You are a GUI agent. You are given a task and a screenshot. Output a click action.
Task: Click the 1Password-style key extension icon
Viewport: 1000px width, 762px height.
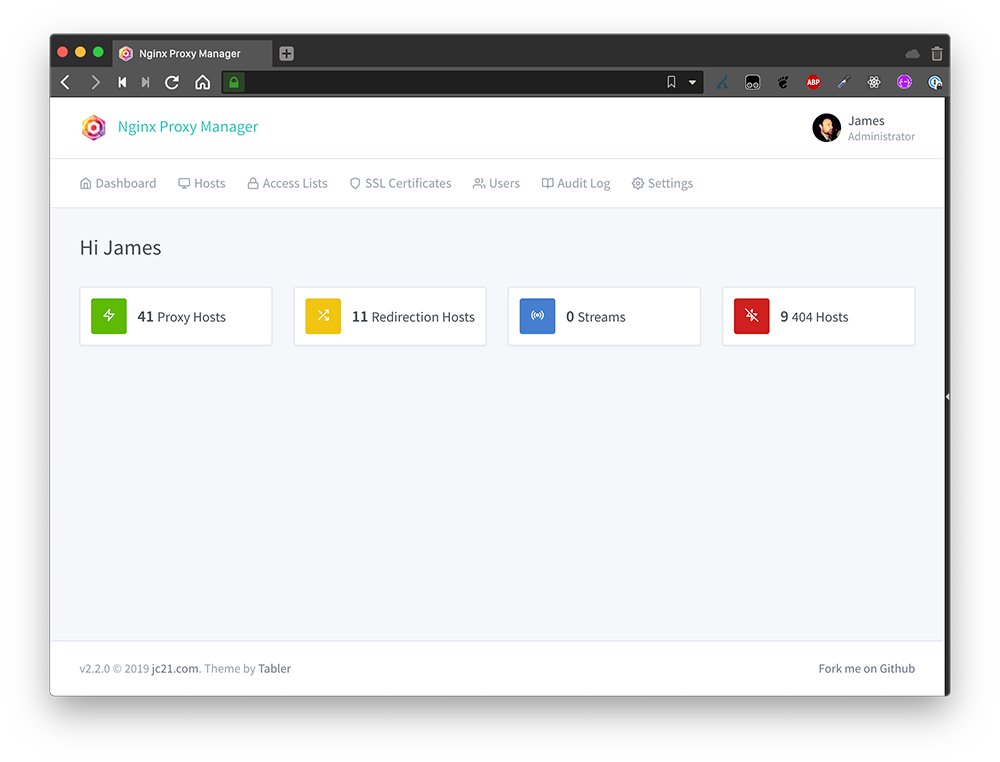(x=935, y=82)
